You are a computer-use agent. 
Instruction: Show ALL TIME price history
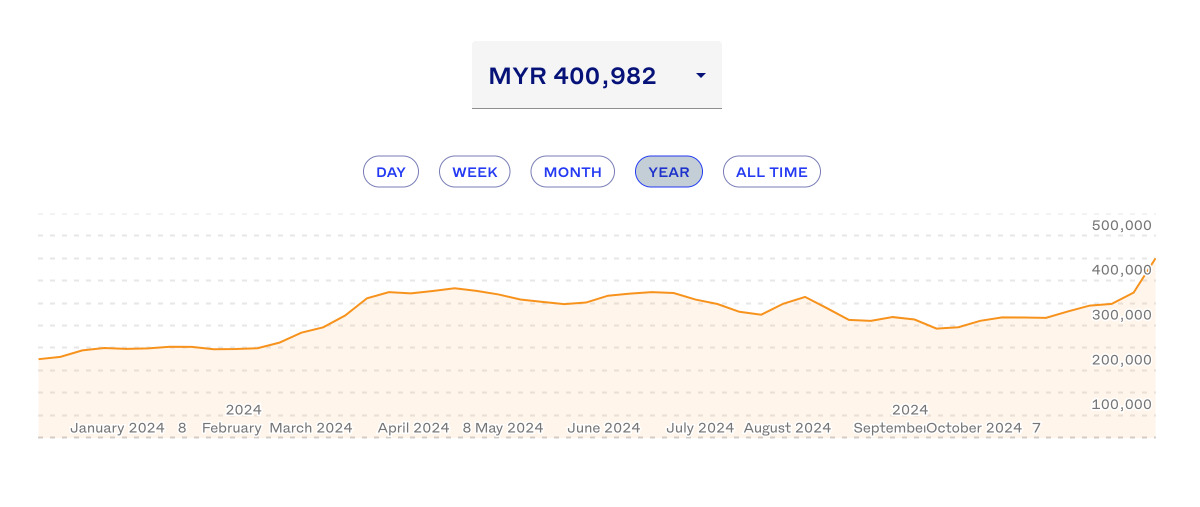pyautogui.click(x=771, y=172)
